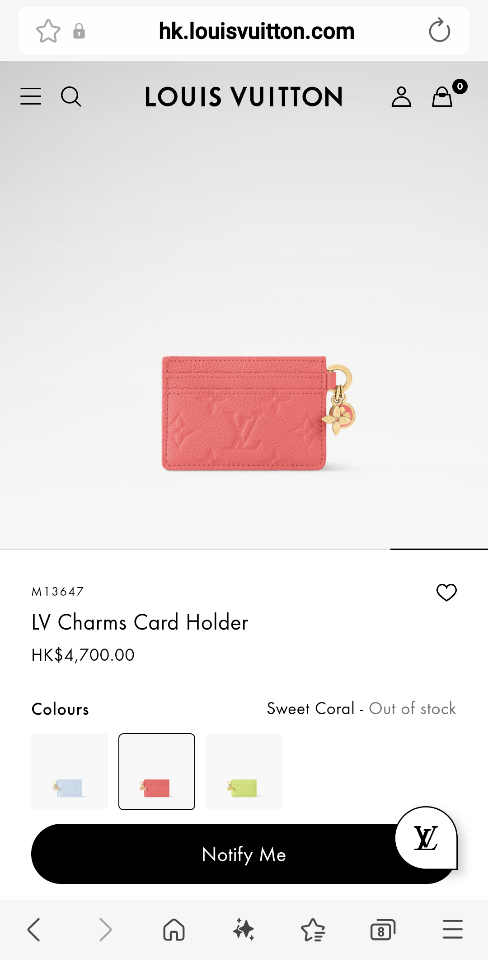This screenshot has height=960, width=488.
Task: Reload the page
Action: pos(439,31)
